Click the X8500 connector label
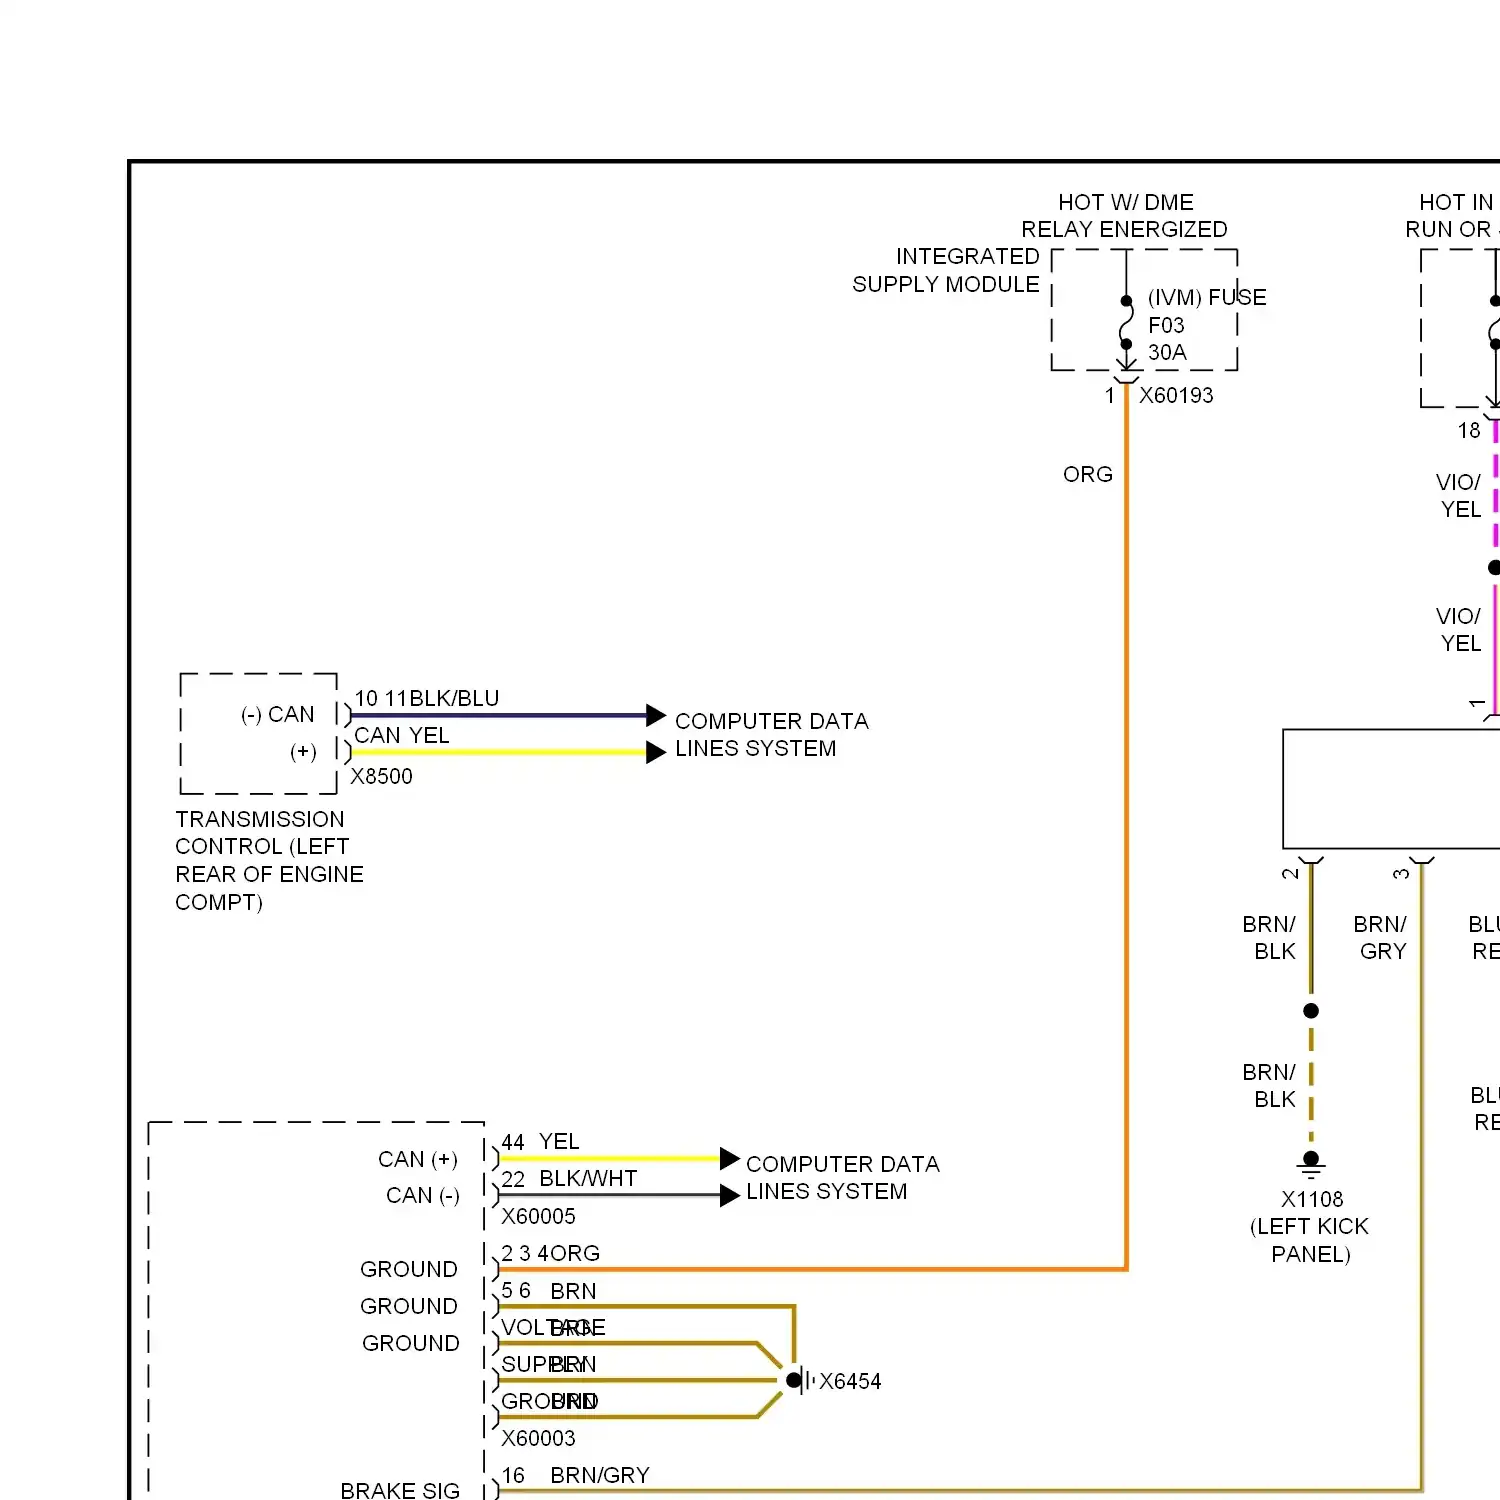 pyautogui.click(x=381, y=776)
